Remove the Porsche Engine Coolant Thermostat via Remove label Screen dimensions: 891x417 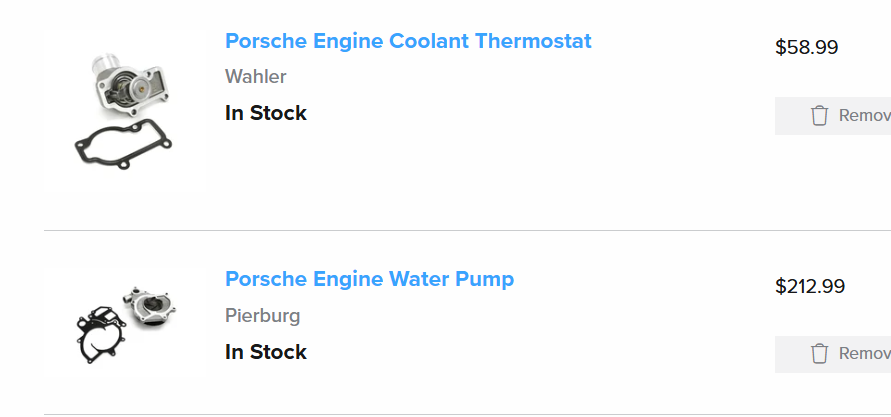coord(864,115)
